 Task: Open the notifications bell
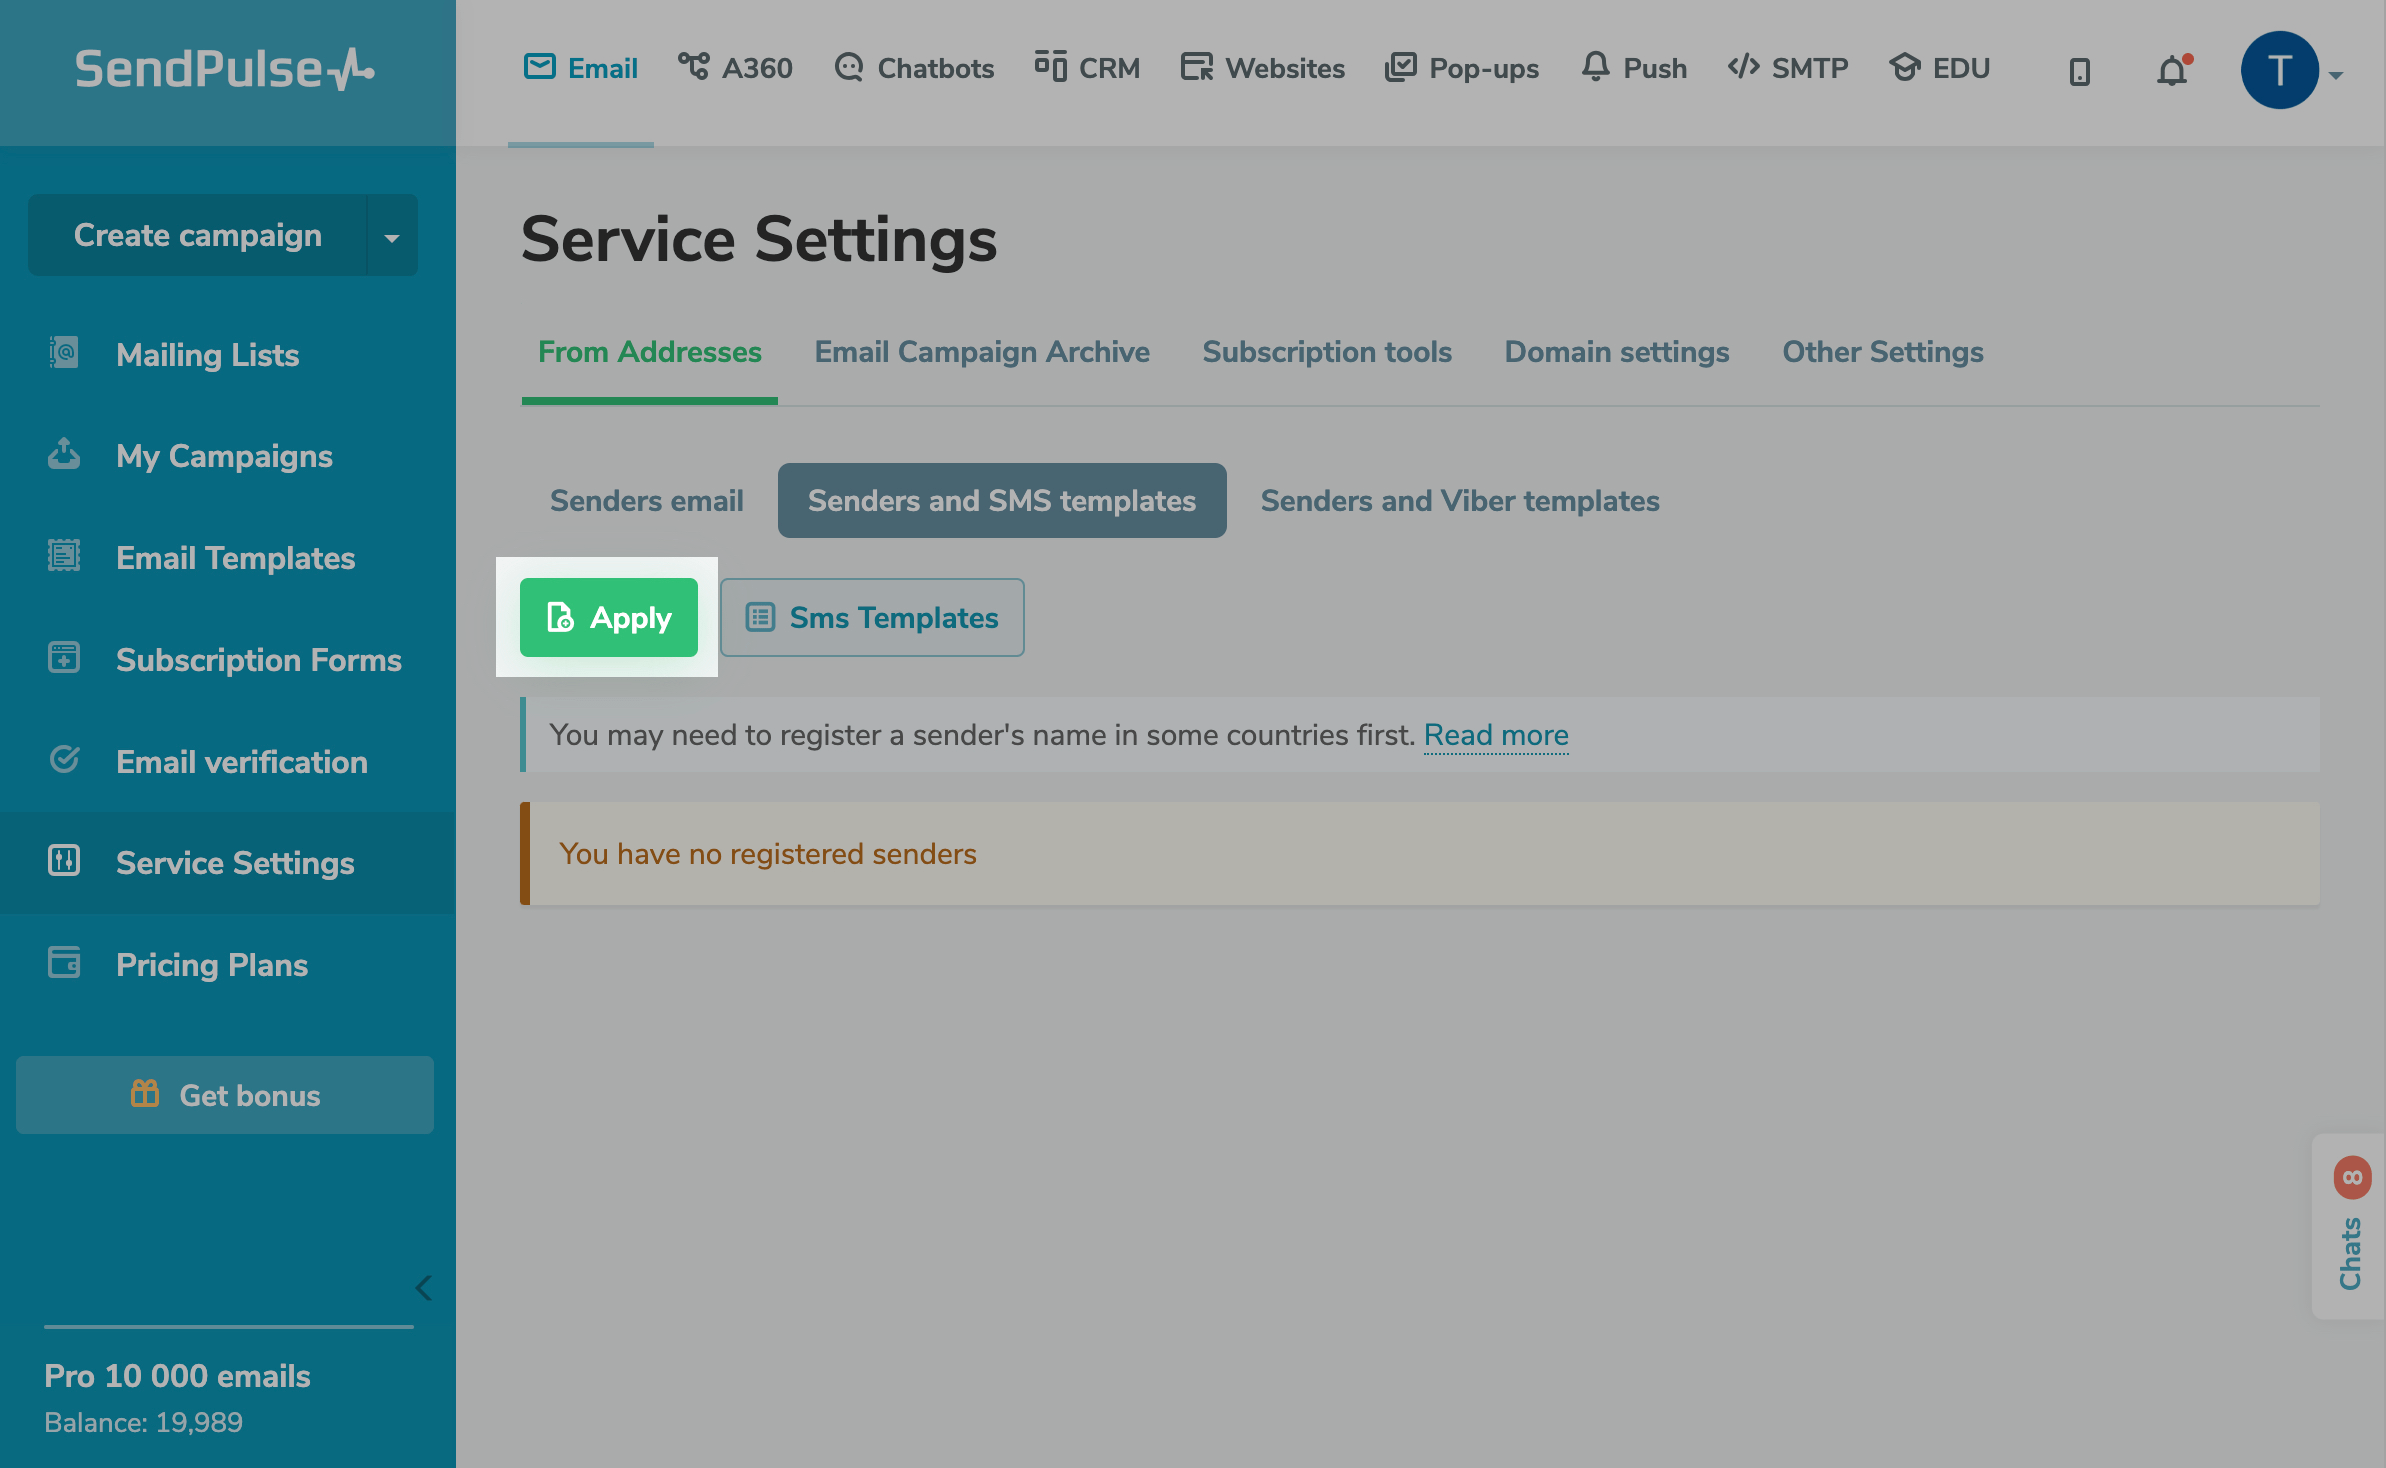pyautogui.click(x=2173, y=70)
